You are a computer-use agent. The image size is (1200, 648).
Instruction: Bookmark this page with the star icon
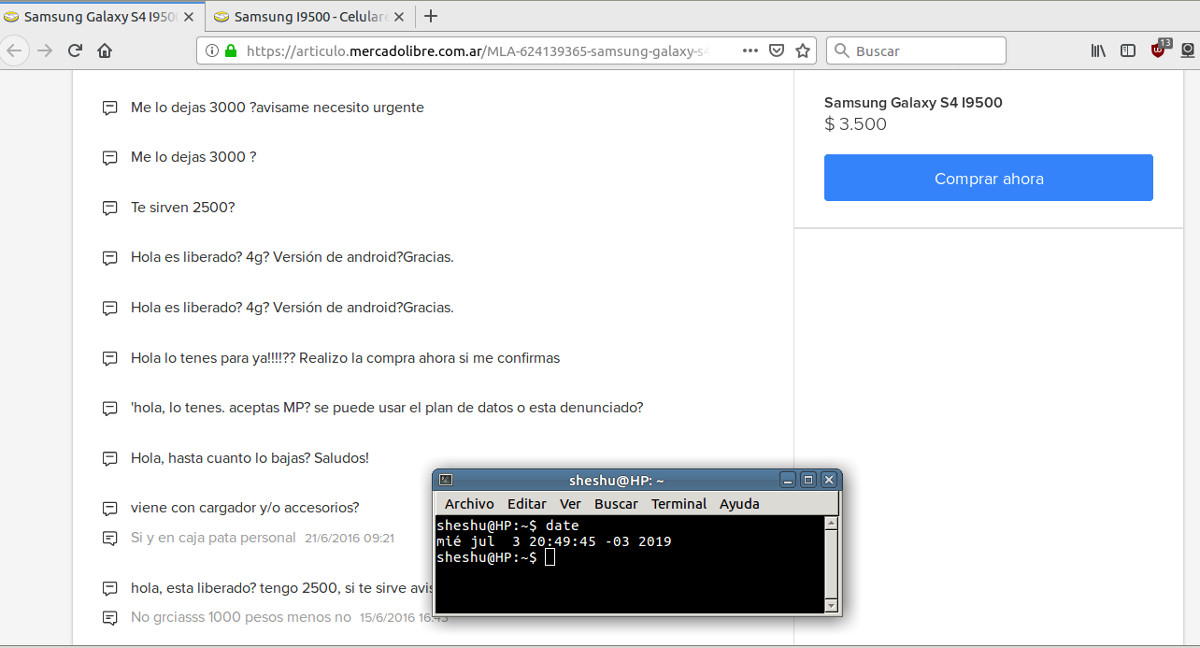802,51
